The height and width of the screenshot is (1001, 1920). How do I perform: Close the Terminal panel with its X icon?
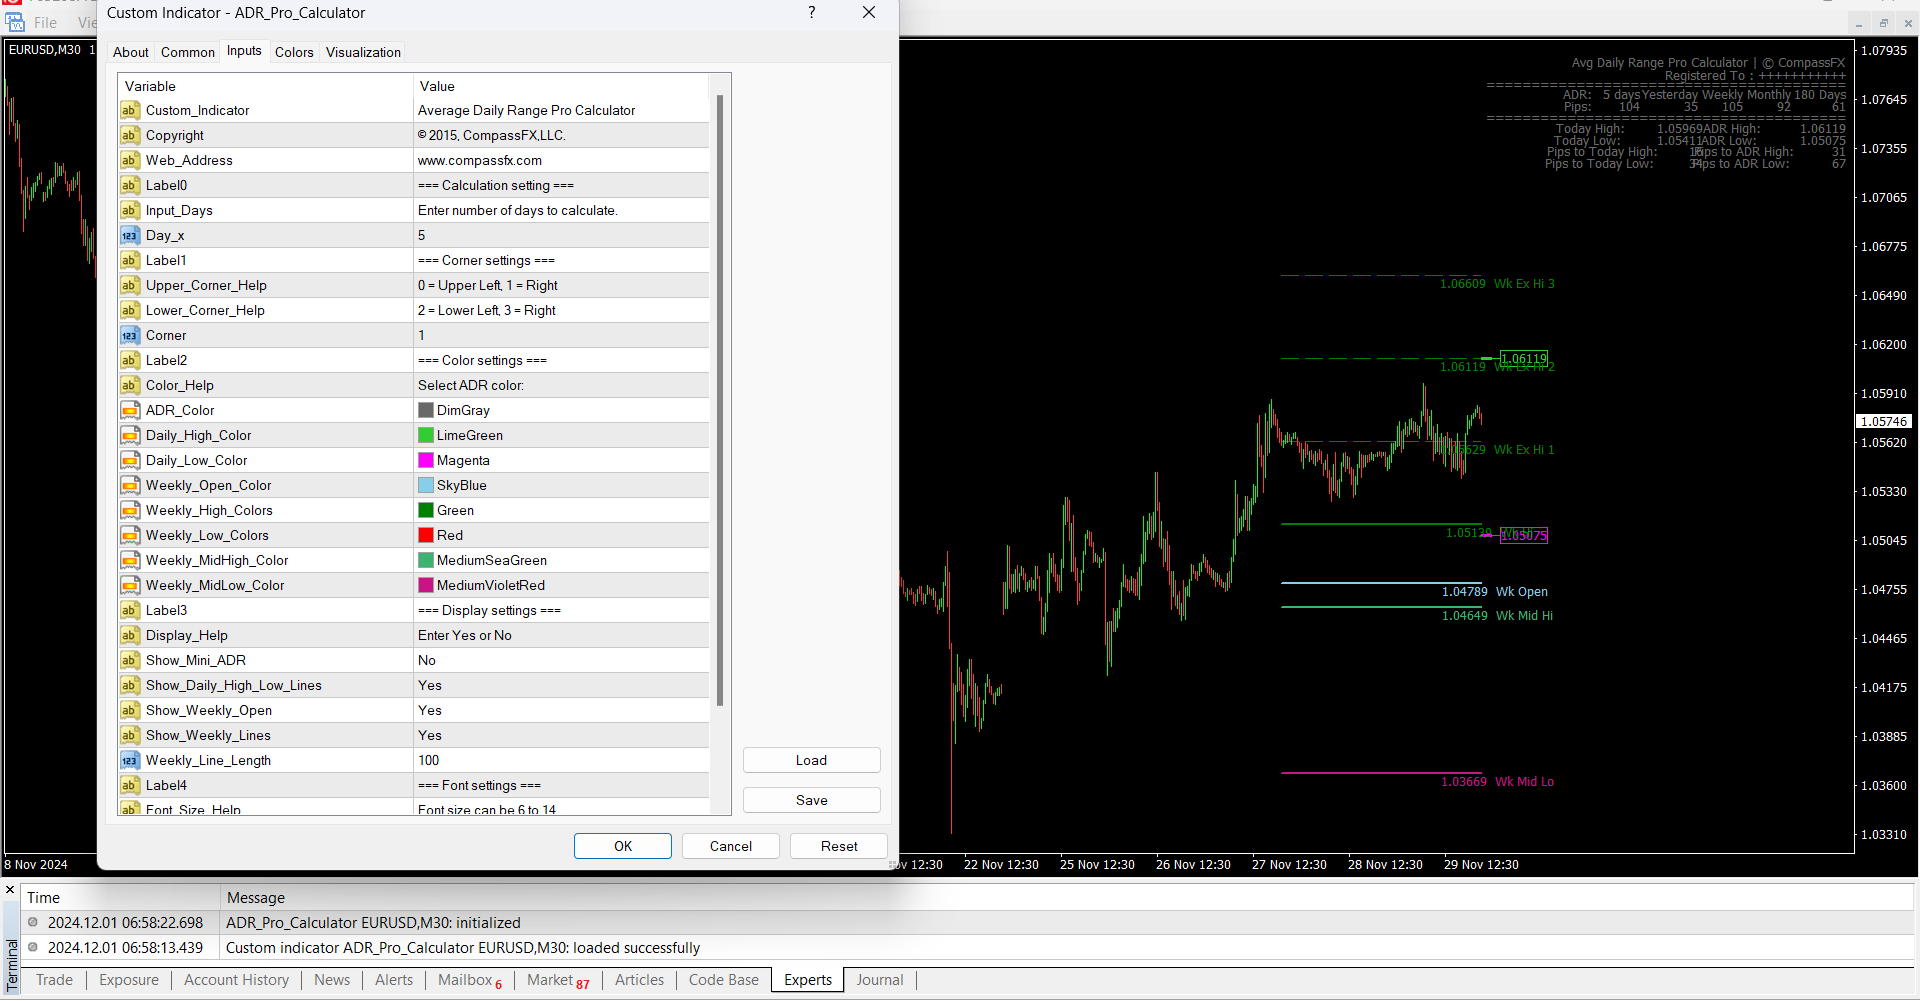click(x=10, y=890)
